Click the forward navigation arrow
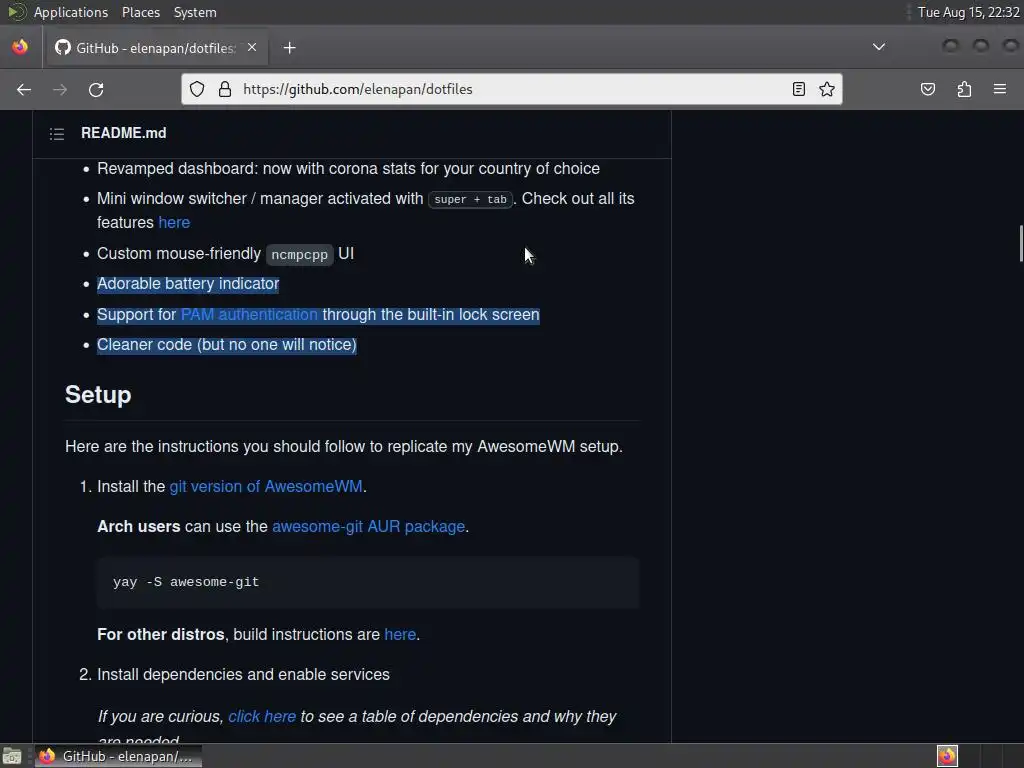This screenshot has width=1024, height=768. click(59, 89)
